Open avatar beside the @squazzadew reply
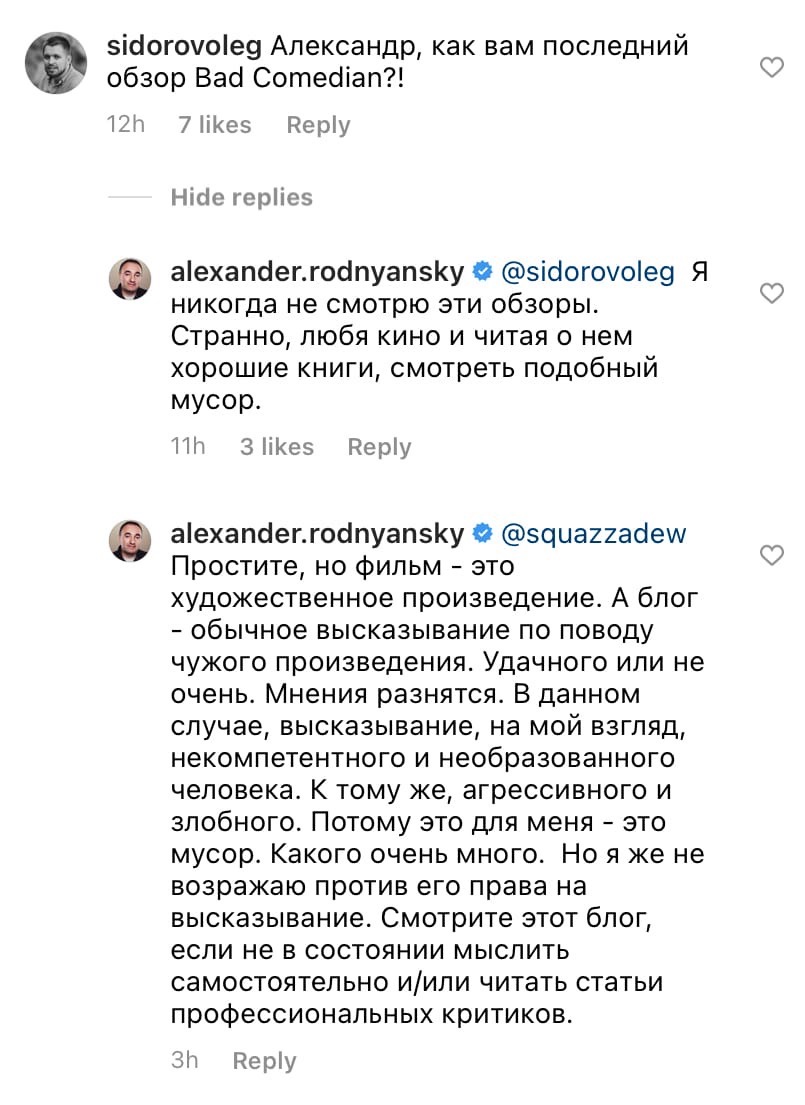The height and width of the screenshot is (1105, 805). click(x=130, y=541)
